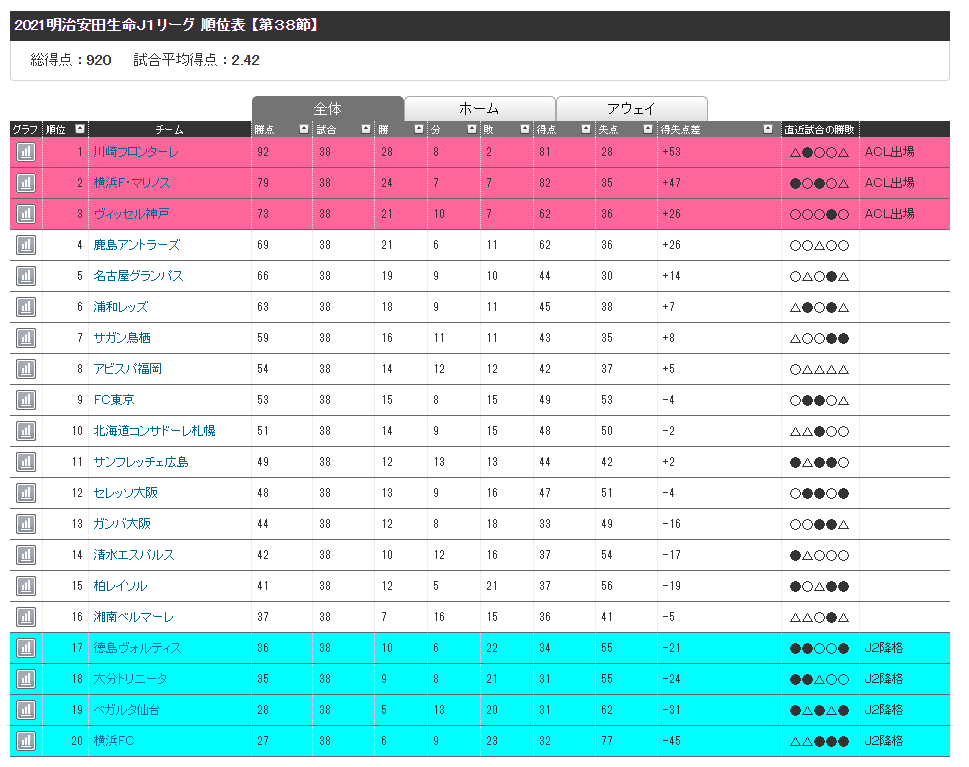
Task: Click the graph icon beside ヴィッセル神戸
Action: 25,214
